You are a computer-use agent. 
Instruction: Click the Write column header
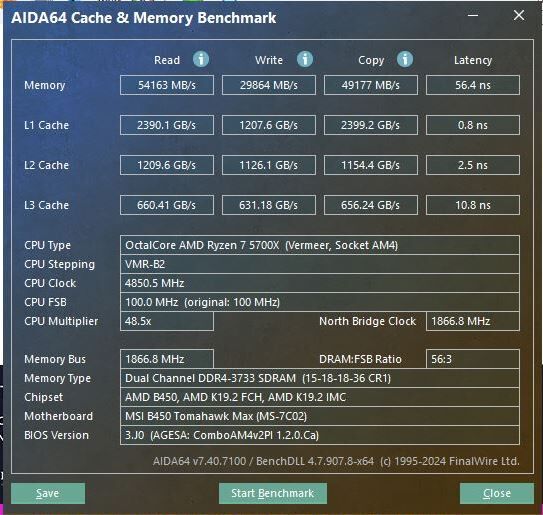269,60
